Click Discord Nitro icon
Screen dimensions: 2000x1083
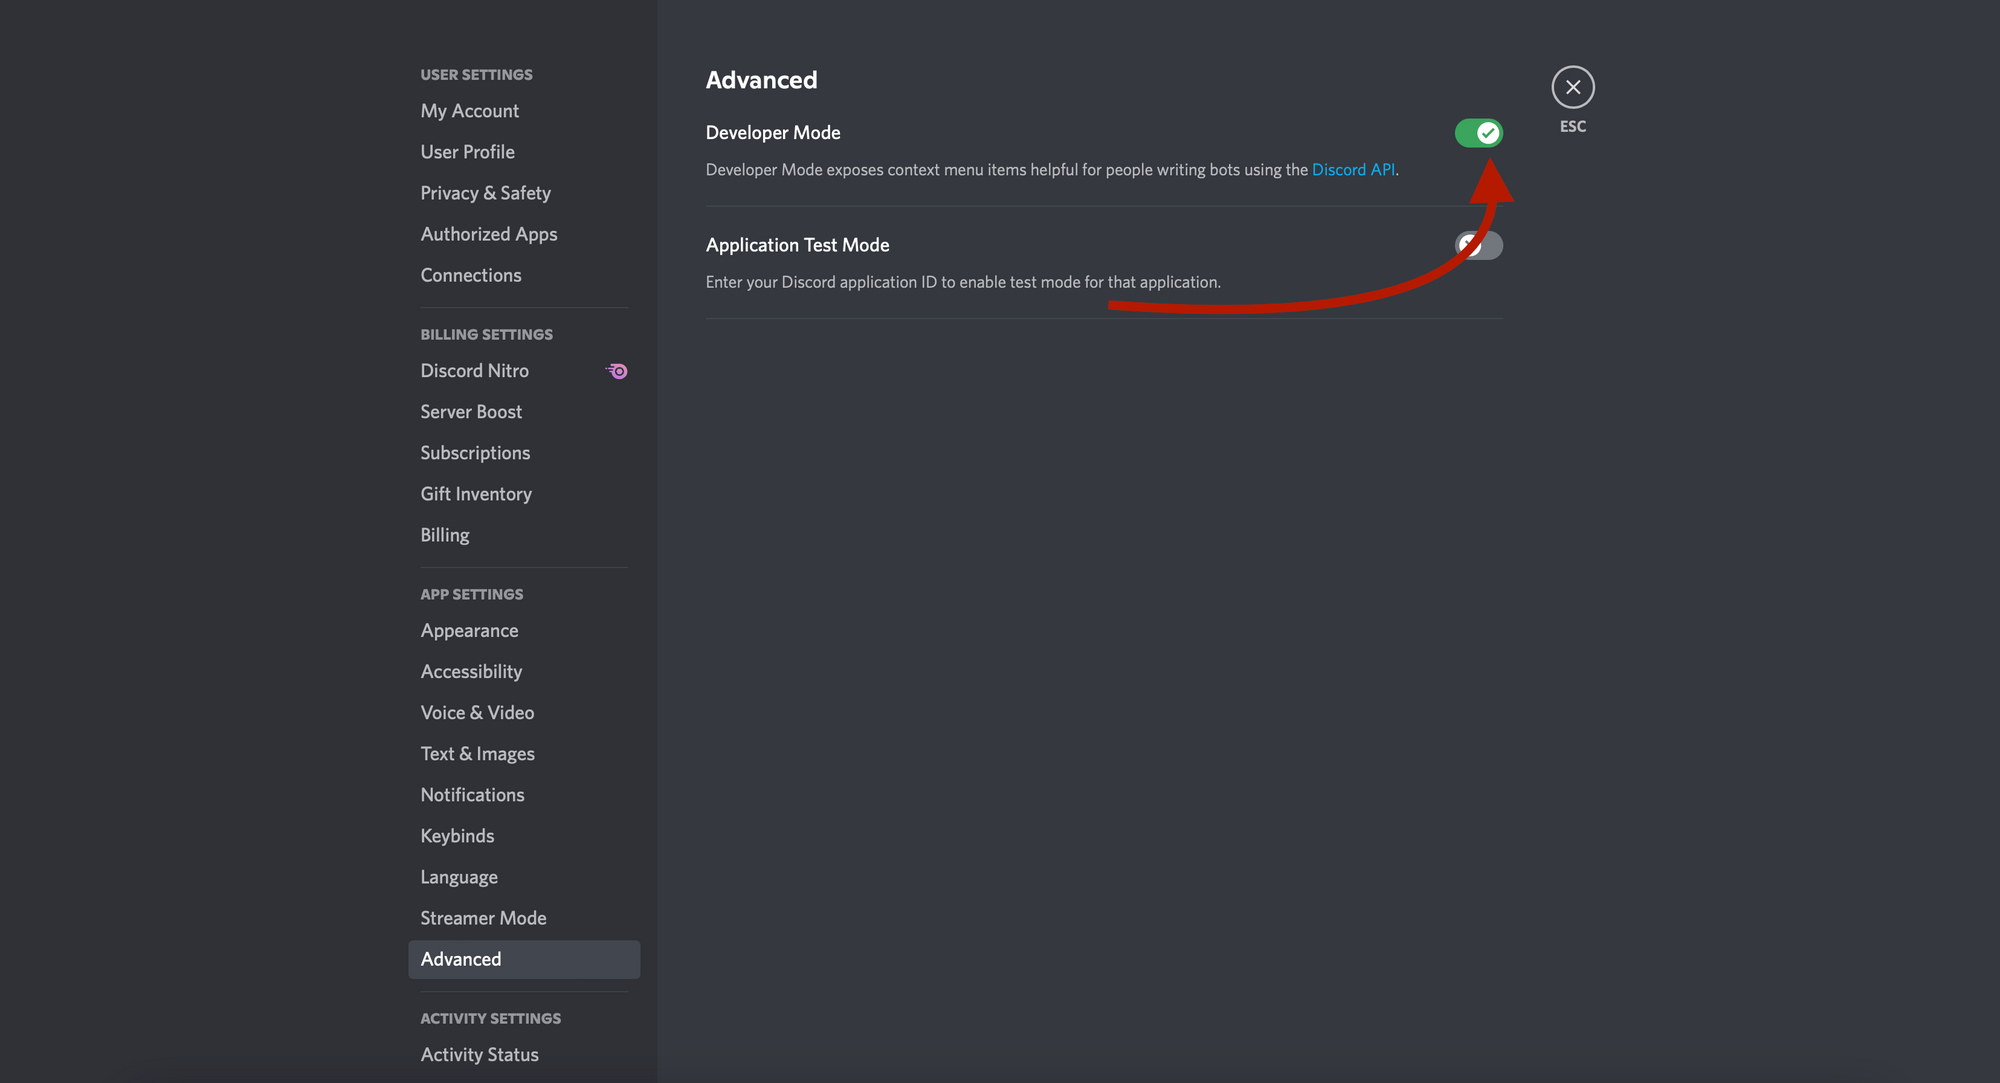click(616, 371)
